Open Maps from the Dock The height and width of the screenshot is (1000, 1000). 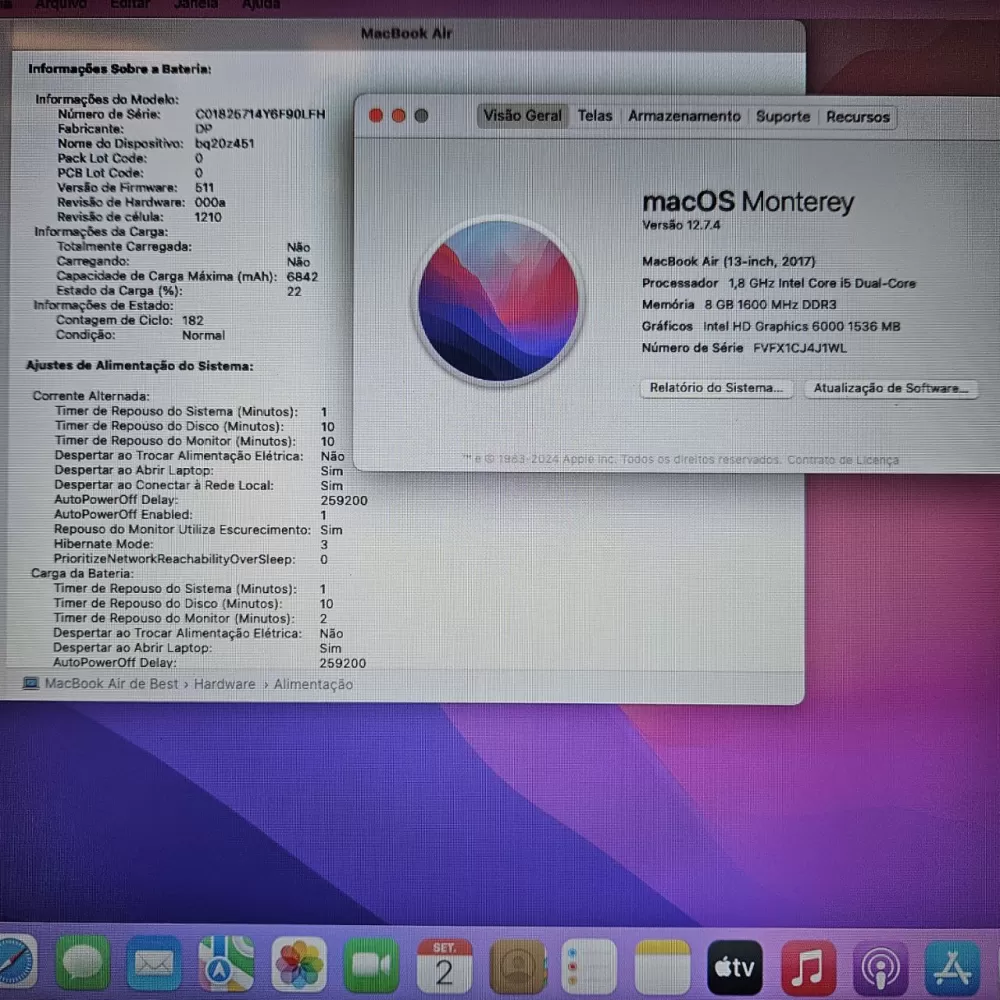pos(226,964)
